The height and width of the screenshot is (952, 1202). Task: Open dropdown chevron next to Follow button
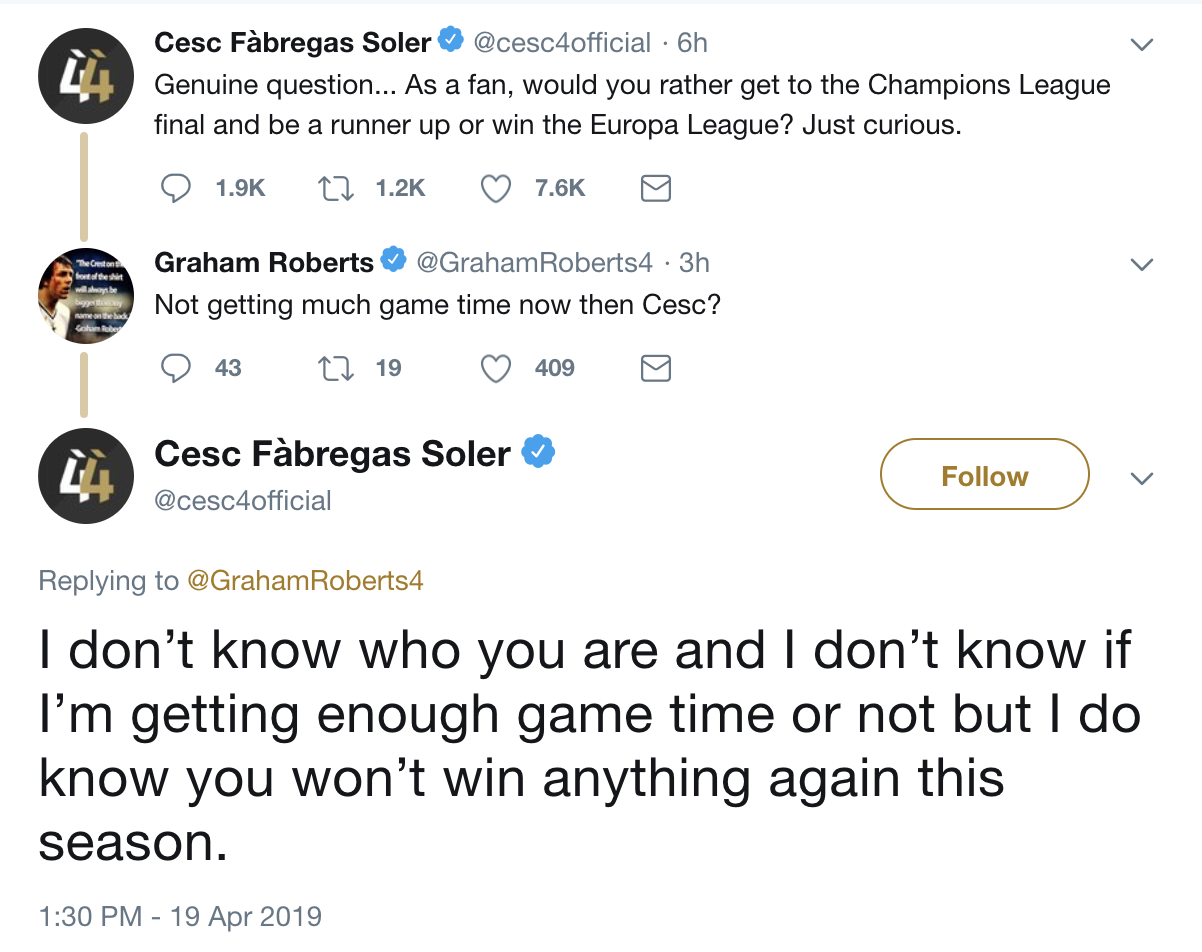tap(1141, 478)
